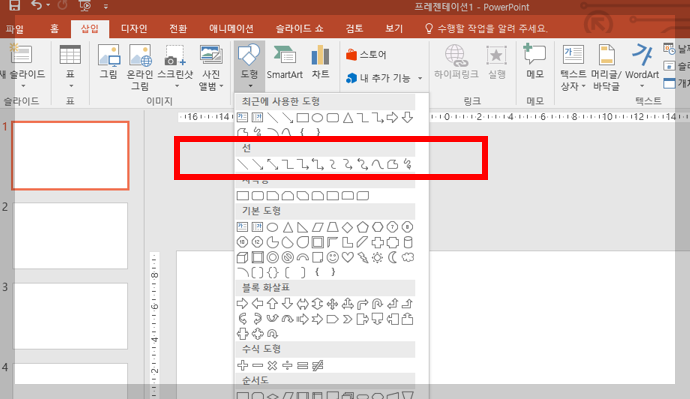Pick the pie (partial circle) shape
690x399 pixels.
(x=272, y=242)
